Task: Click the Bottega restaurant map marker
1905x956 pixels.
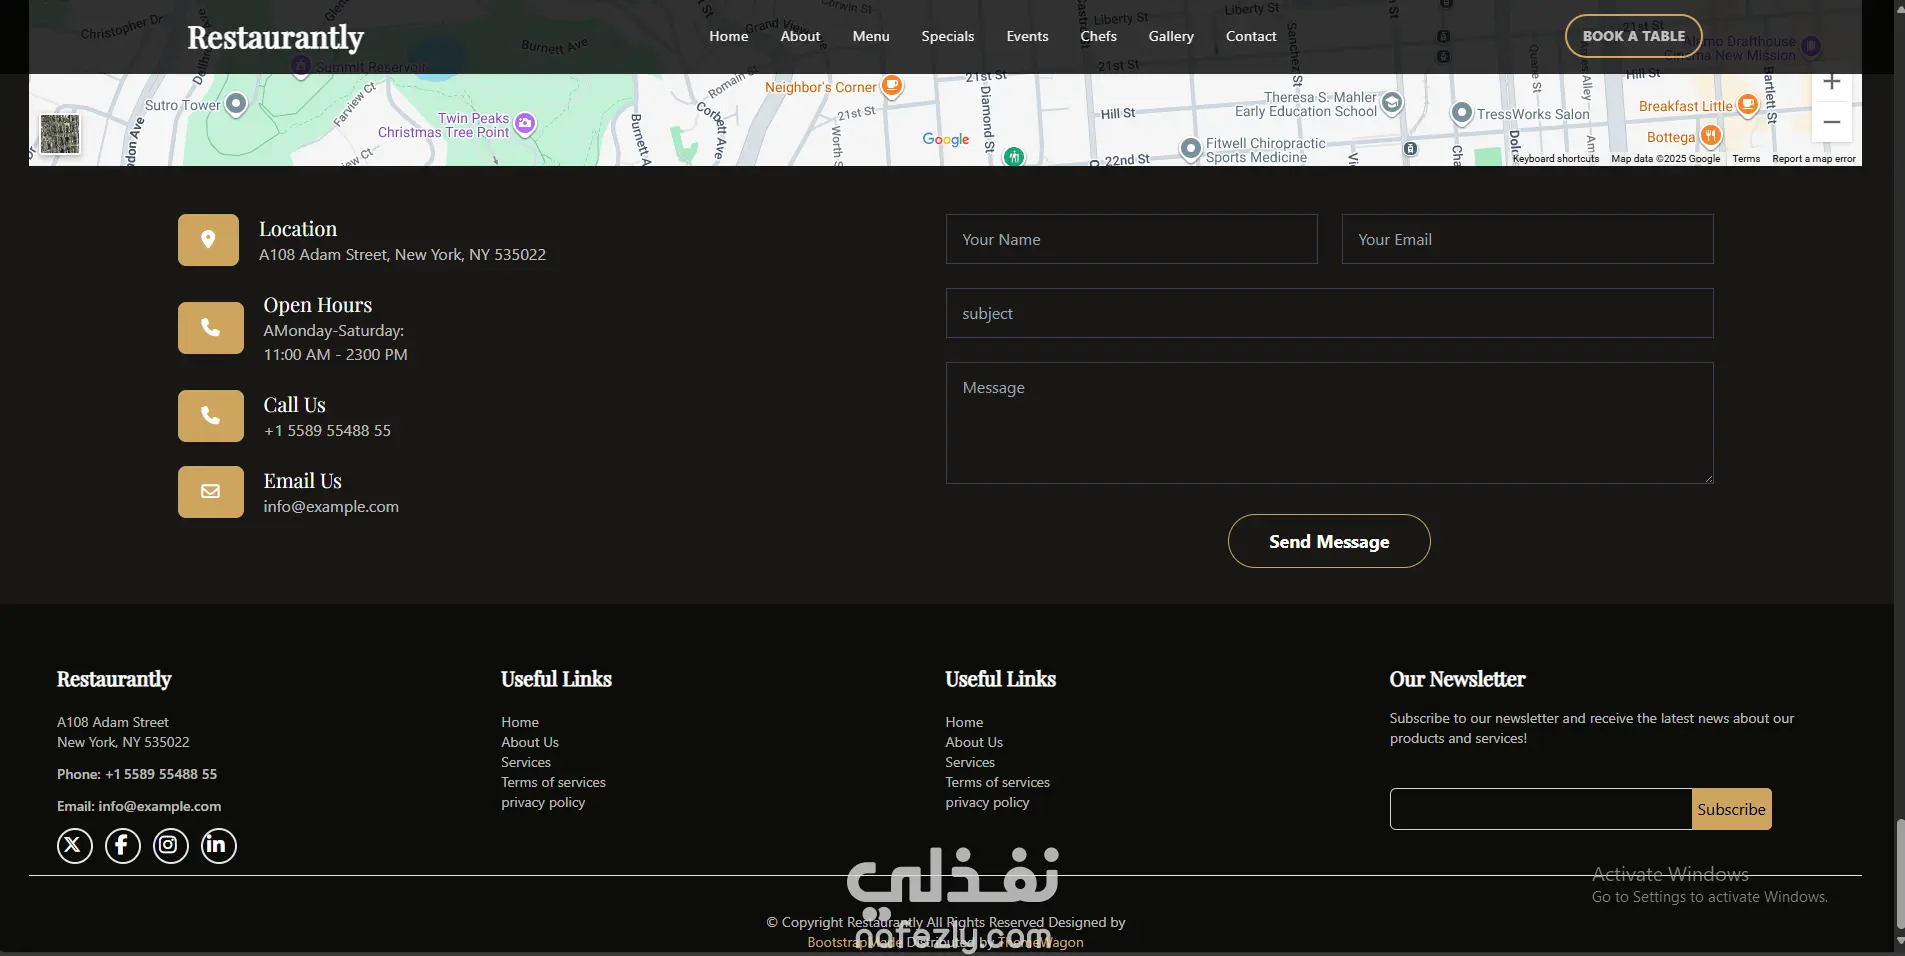Action: coord(1711,135)
